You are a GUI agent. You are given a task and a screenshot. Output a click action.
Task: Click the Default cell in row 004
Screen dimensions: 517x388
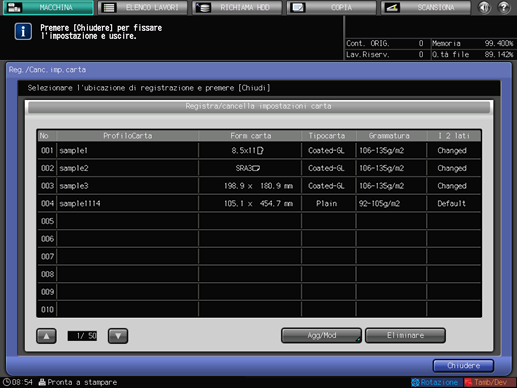[454, 204]
